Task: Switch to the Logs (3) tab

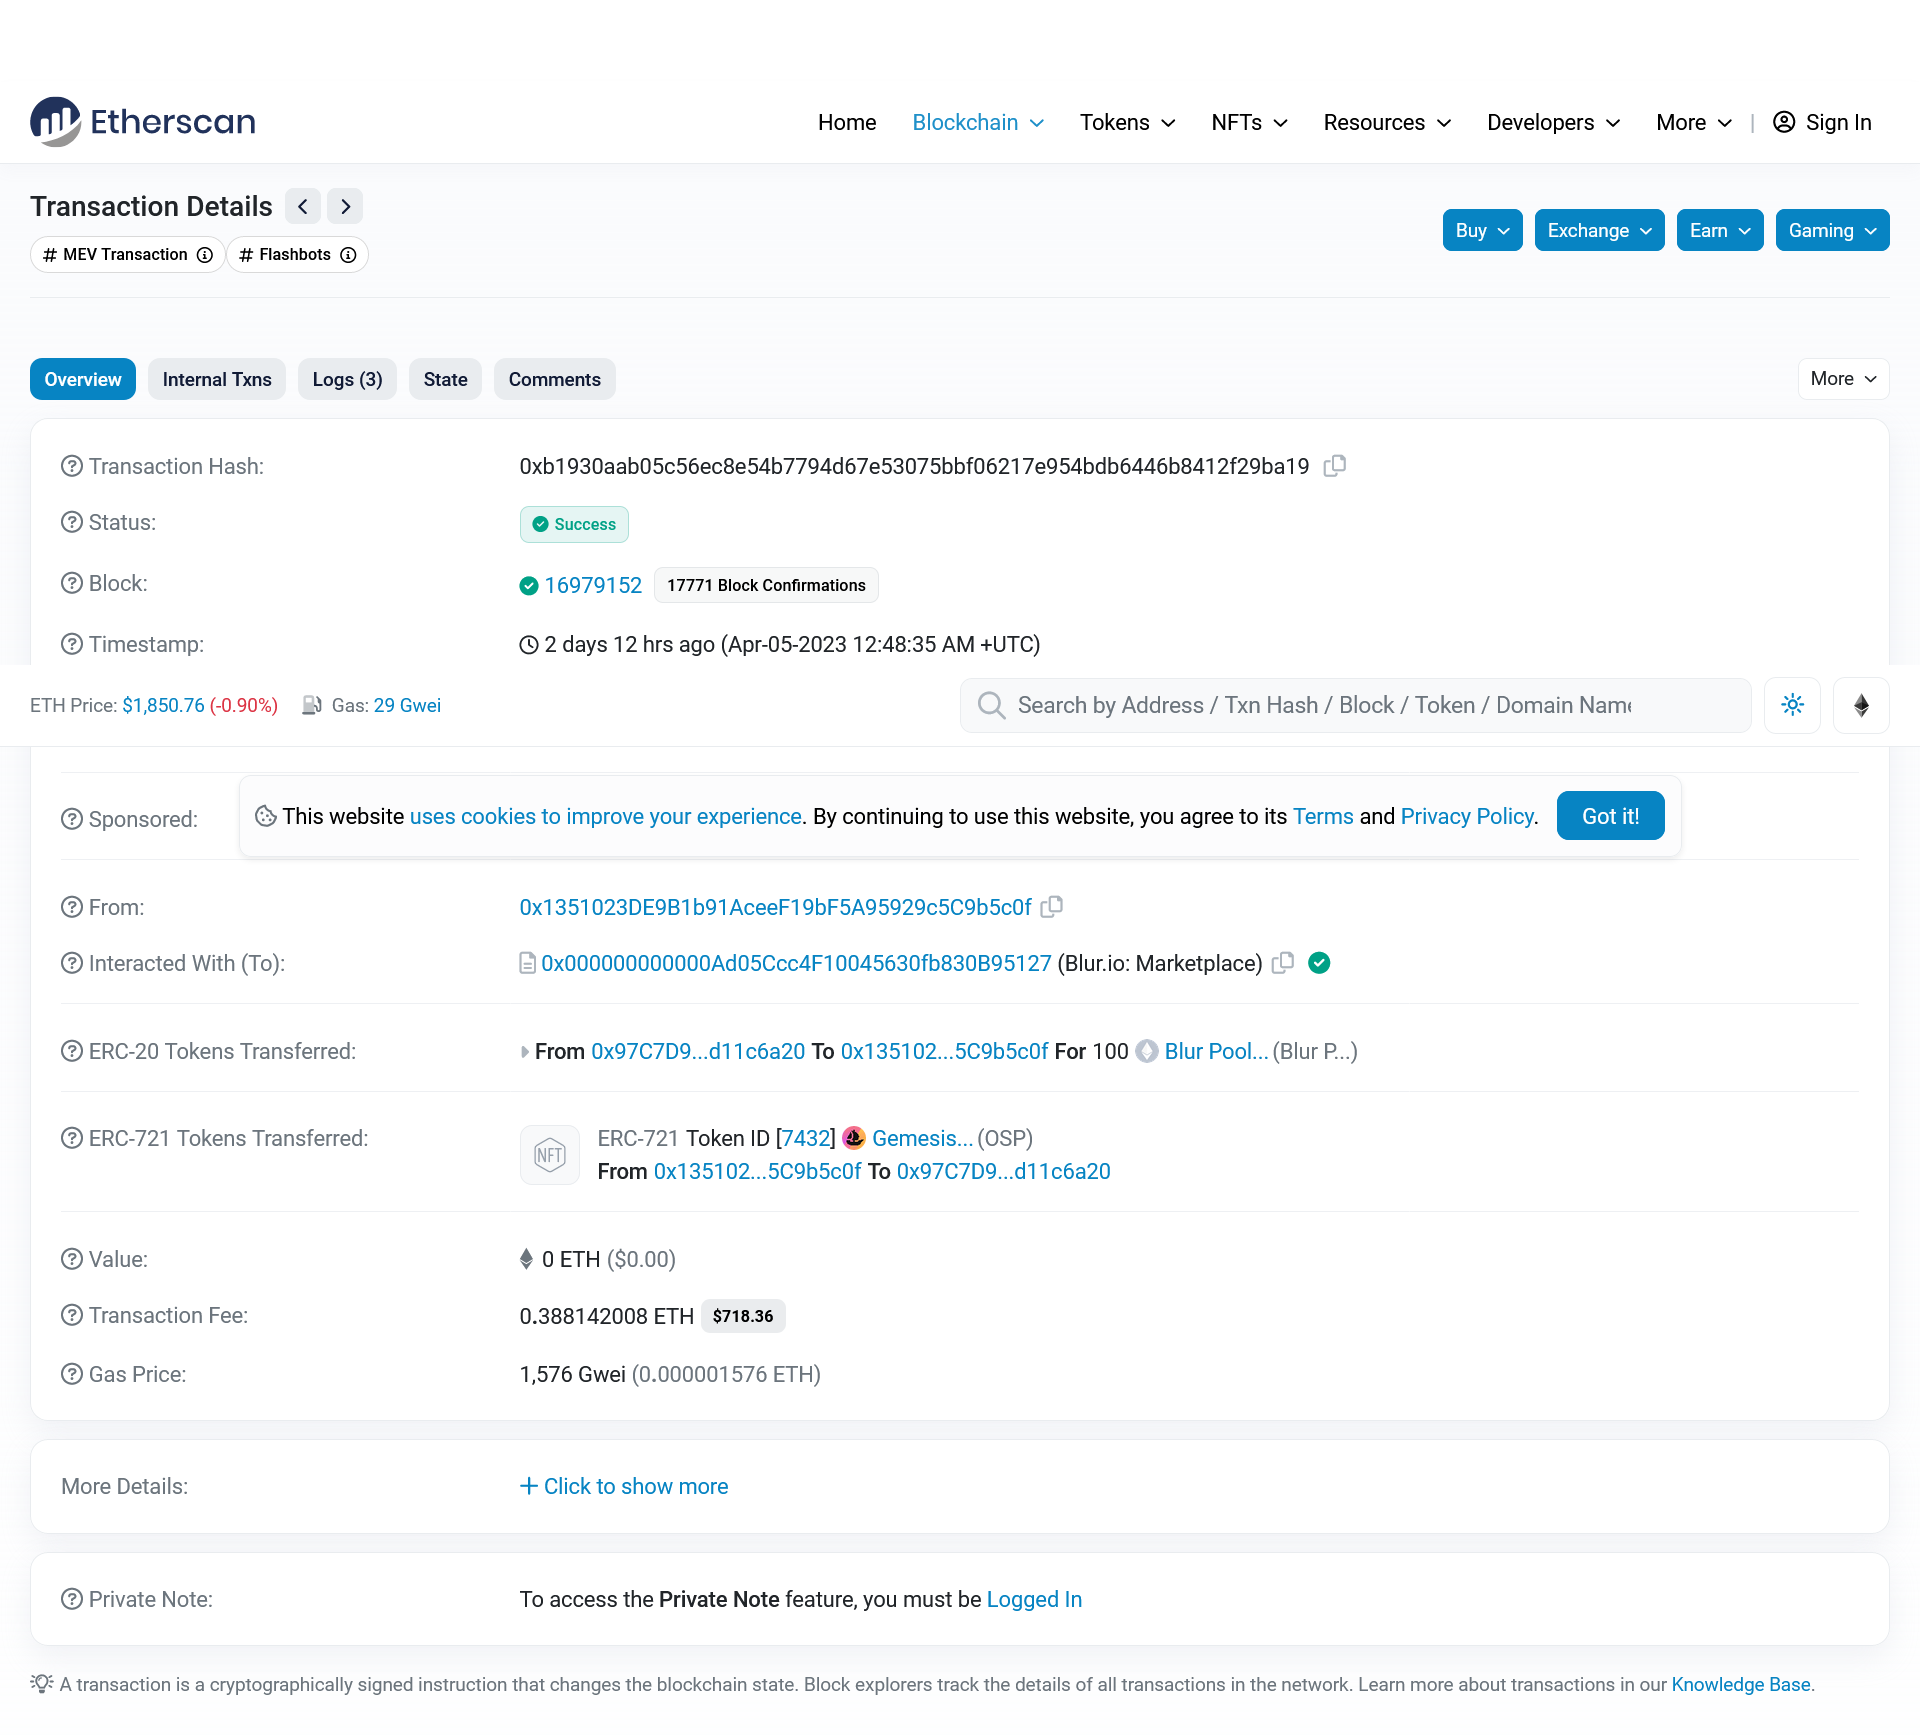Action: click(x=347, y=379)
